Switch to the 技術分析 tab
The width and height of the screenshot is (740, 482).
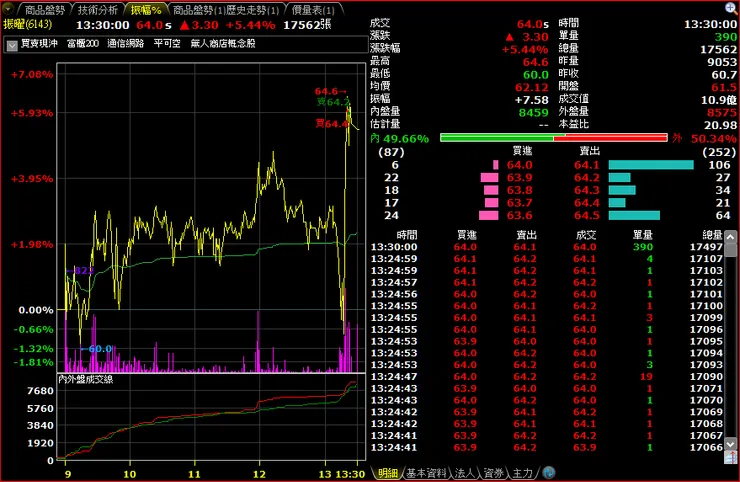pyautogui.click(x=97, y=10)
